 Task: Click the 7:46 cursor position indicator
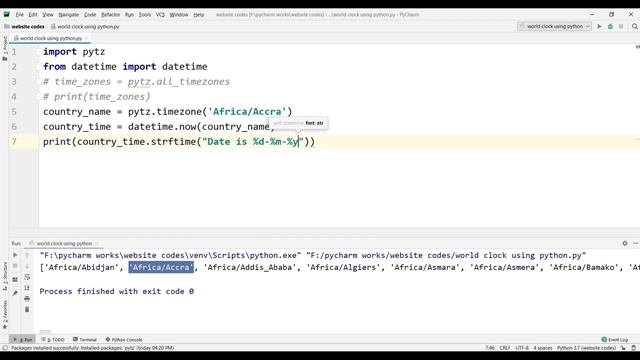pyautogui.click(x=490, y=348)
